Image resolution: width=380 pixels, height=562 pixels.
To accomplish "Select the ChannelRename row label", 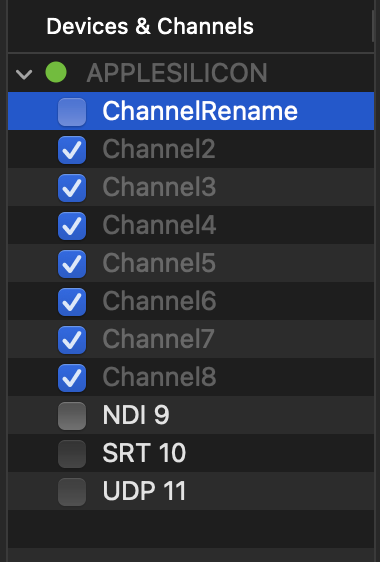I will (200, 111).
